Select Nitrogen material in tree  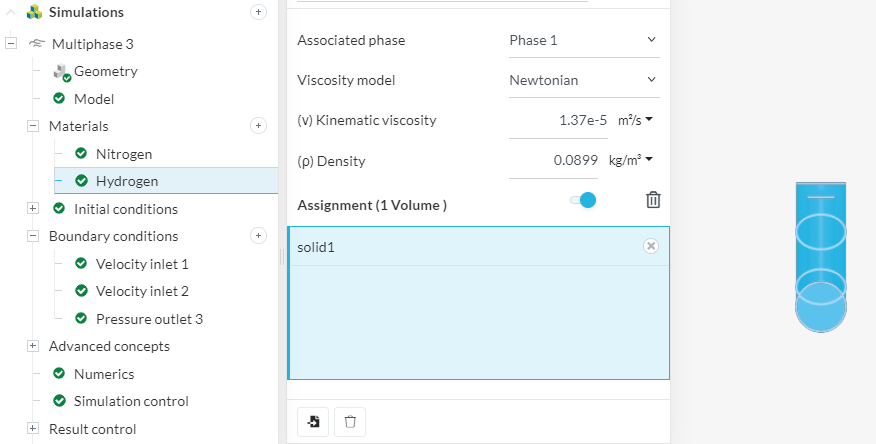(x=124, y=154)
